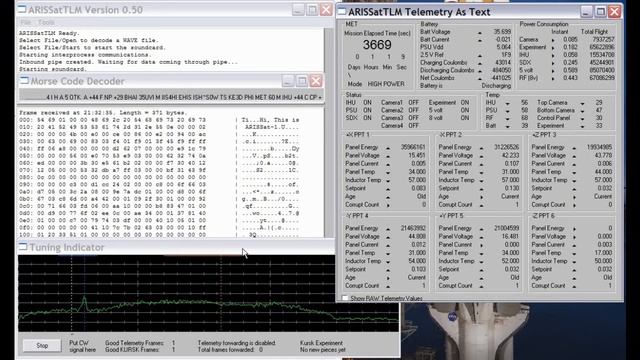640x360 pixels.
Task: Enable Show RAW Telemetry Values checkbox
Action: (x=345, y=298)
